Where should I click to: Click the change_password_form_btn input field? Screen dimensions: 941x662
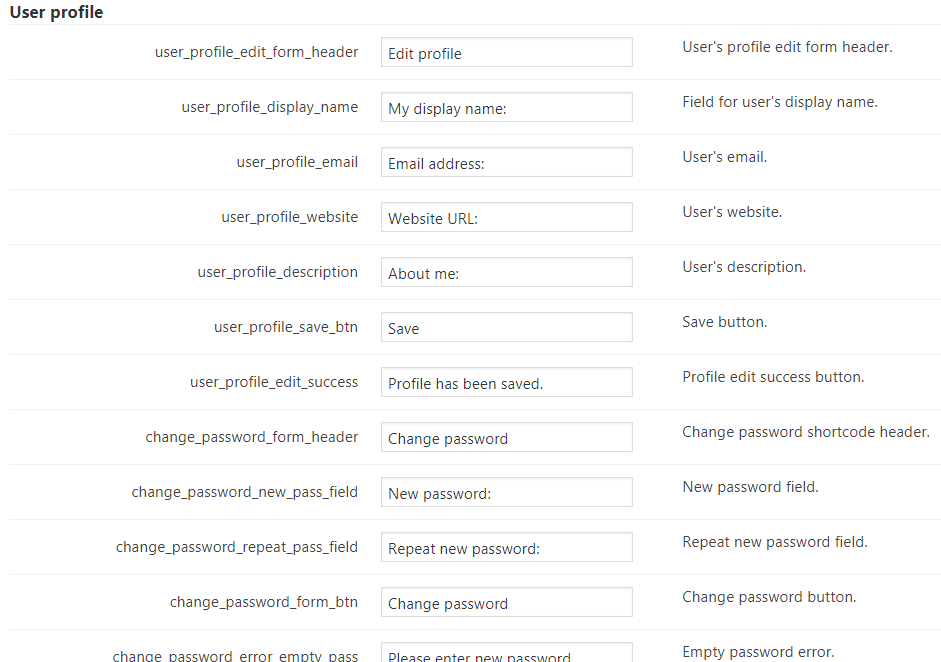(506, 603)
